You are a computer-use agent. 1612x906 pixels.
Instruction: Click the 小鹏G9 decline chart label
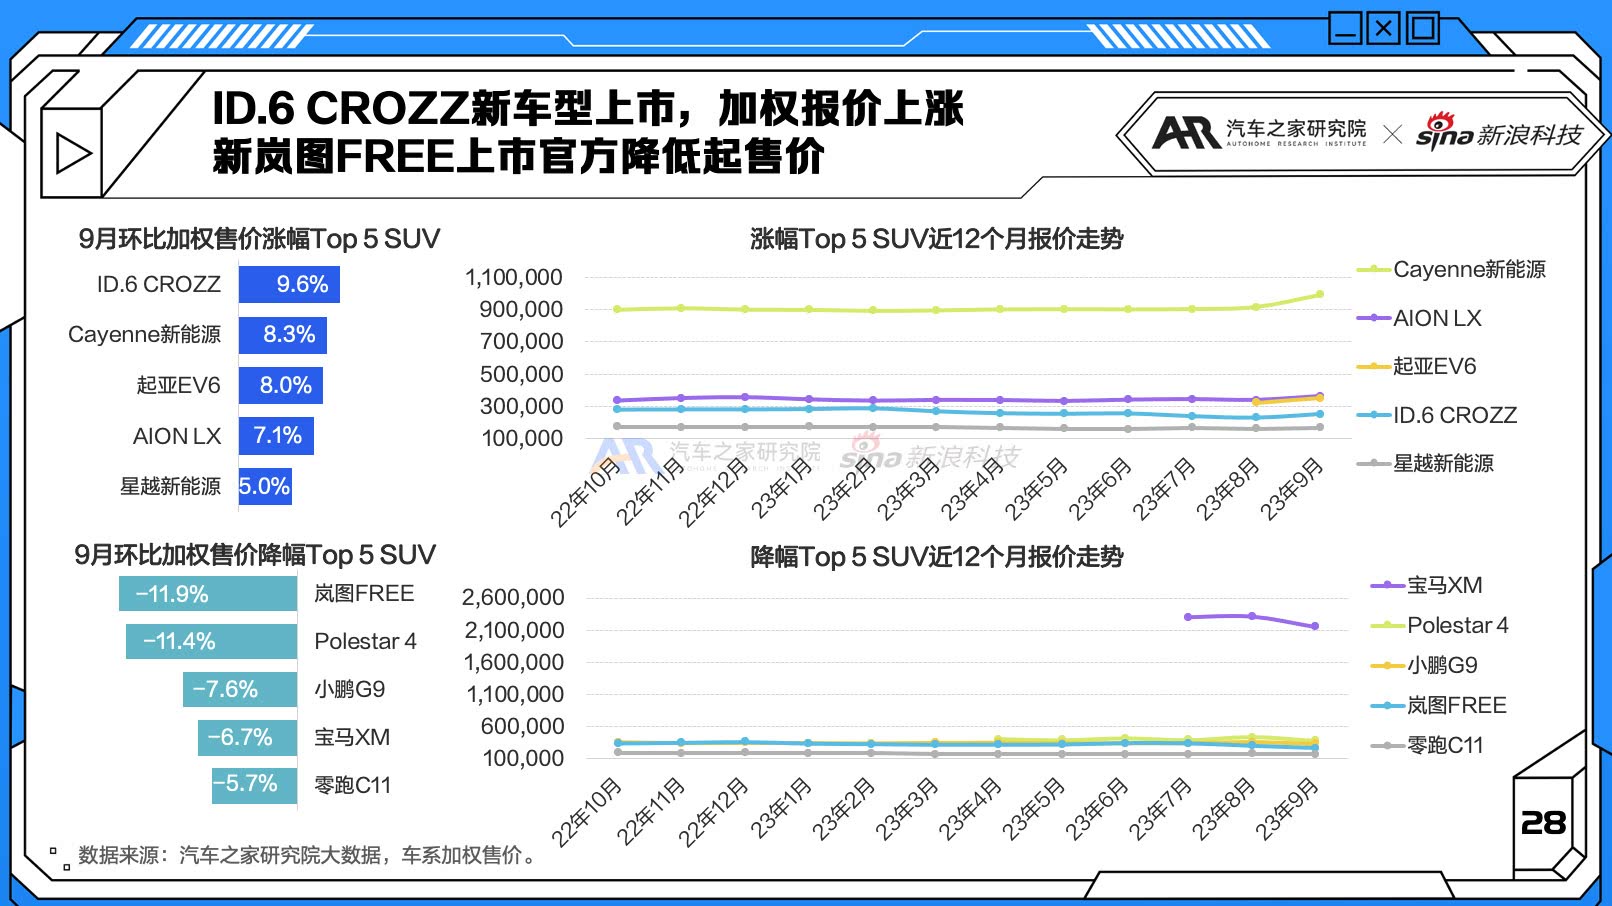click(349, 690)
